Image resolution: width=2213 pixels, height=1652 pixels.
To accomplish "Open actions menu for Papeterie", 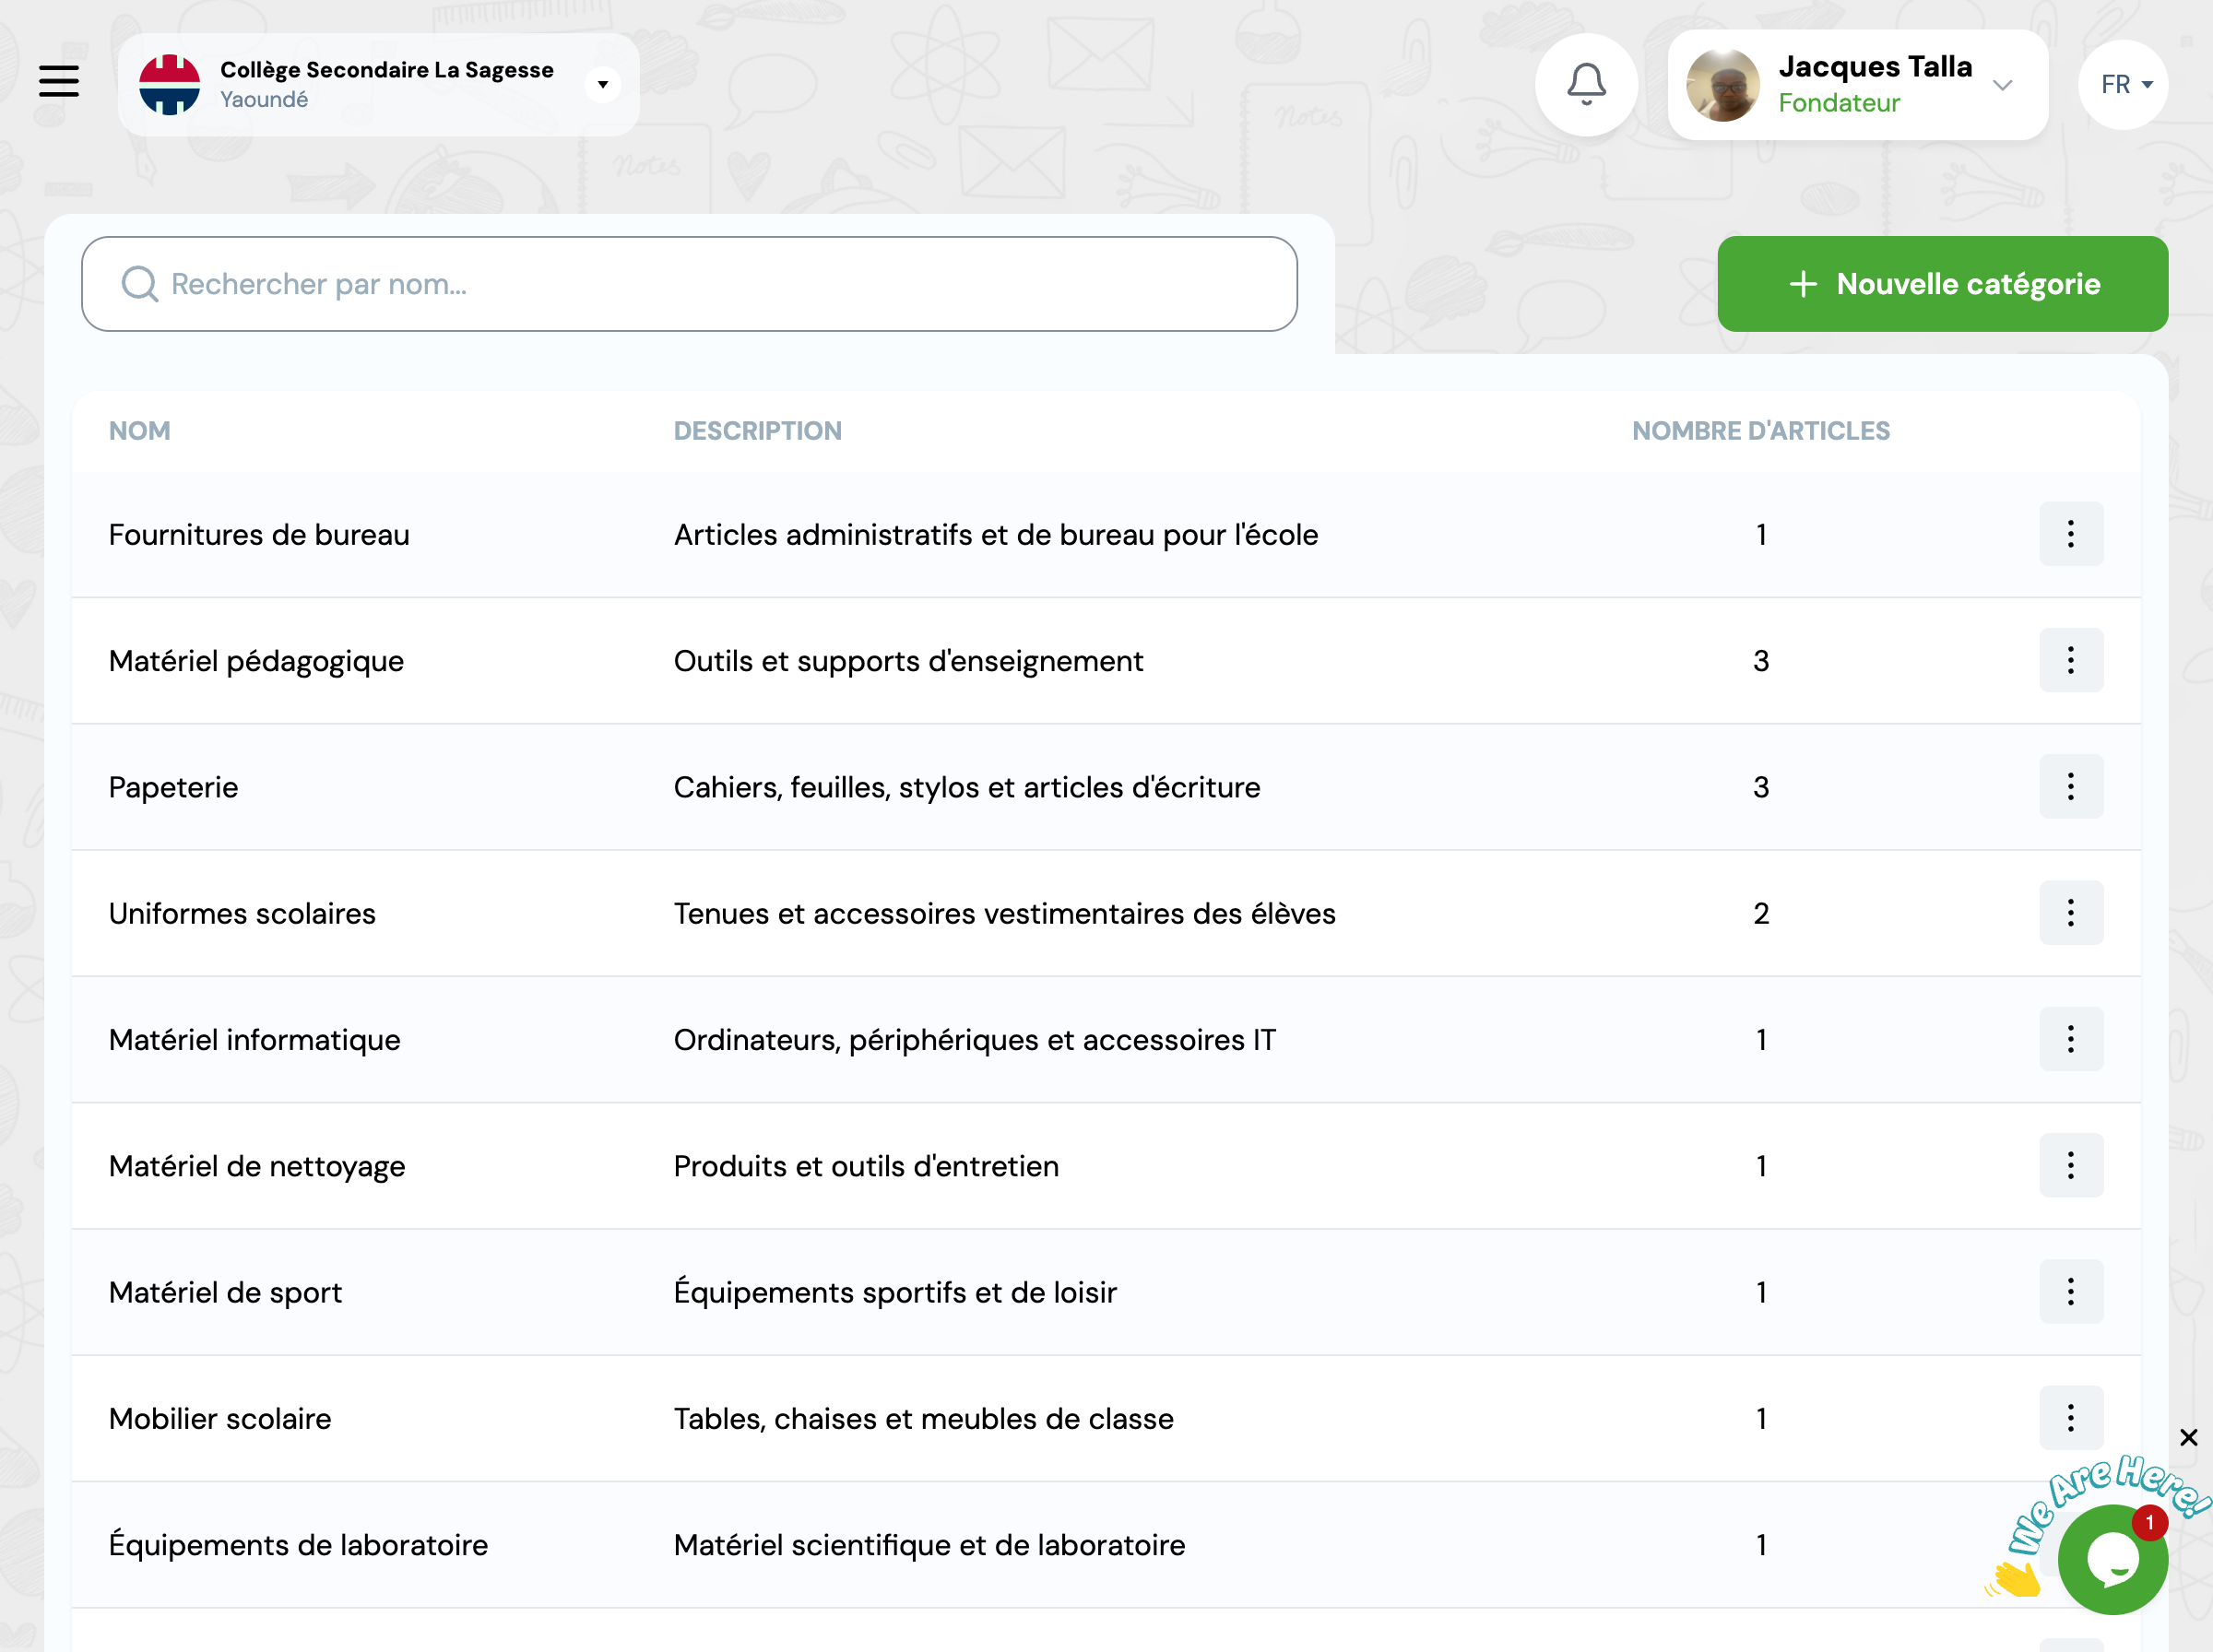I will coord(2071,787).
